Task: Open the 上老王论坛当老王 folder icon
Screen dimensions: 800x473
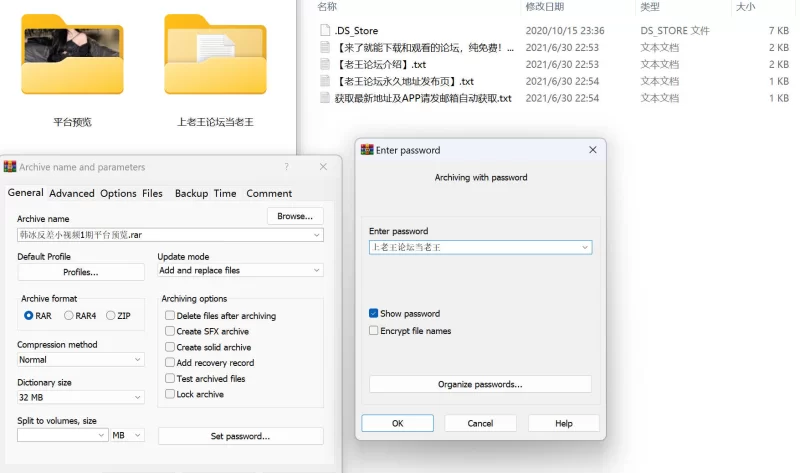Action: (x=215, y=55)
